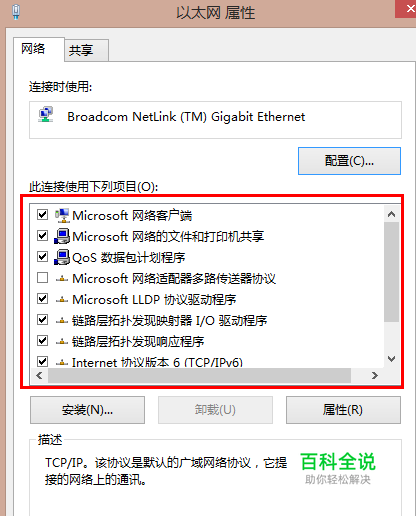
Task: Click the Microsoft LLDP 协议驱动程序 protocol icon
Action: [x=62, y=300]
